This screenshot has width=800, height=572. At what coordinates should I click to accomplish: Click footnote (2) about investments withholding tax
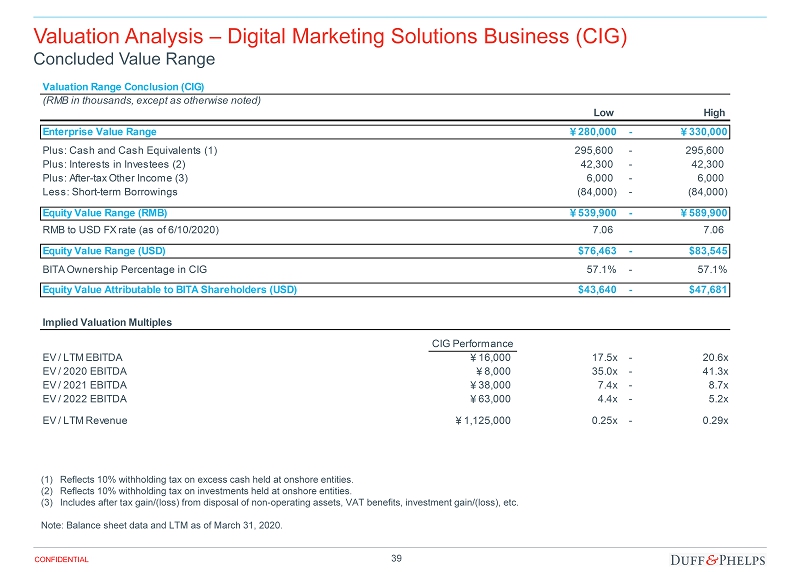tap(196, 491)
